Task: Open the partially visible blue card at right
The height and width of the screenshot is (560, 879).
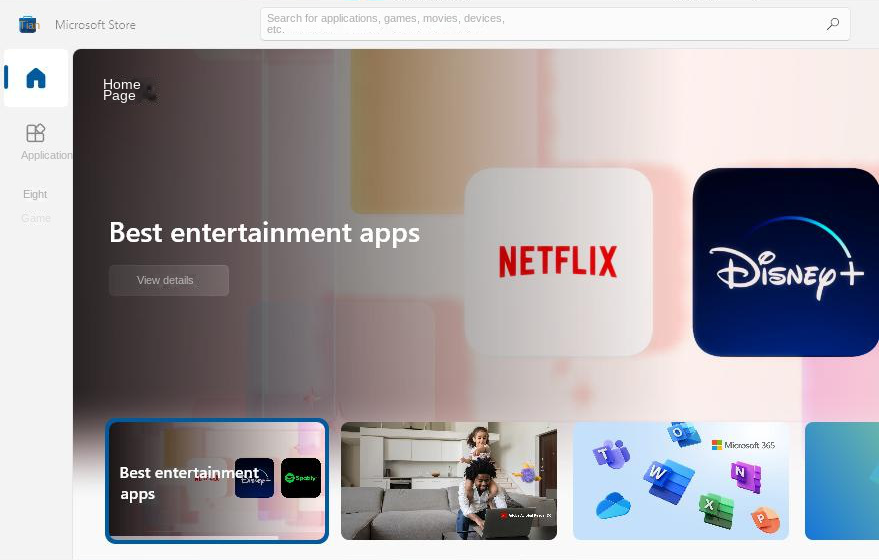Action: 841,481
